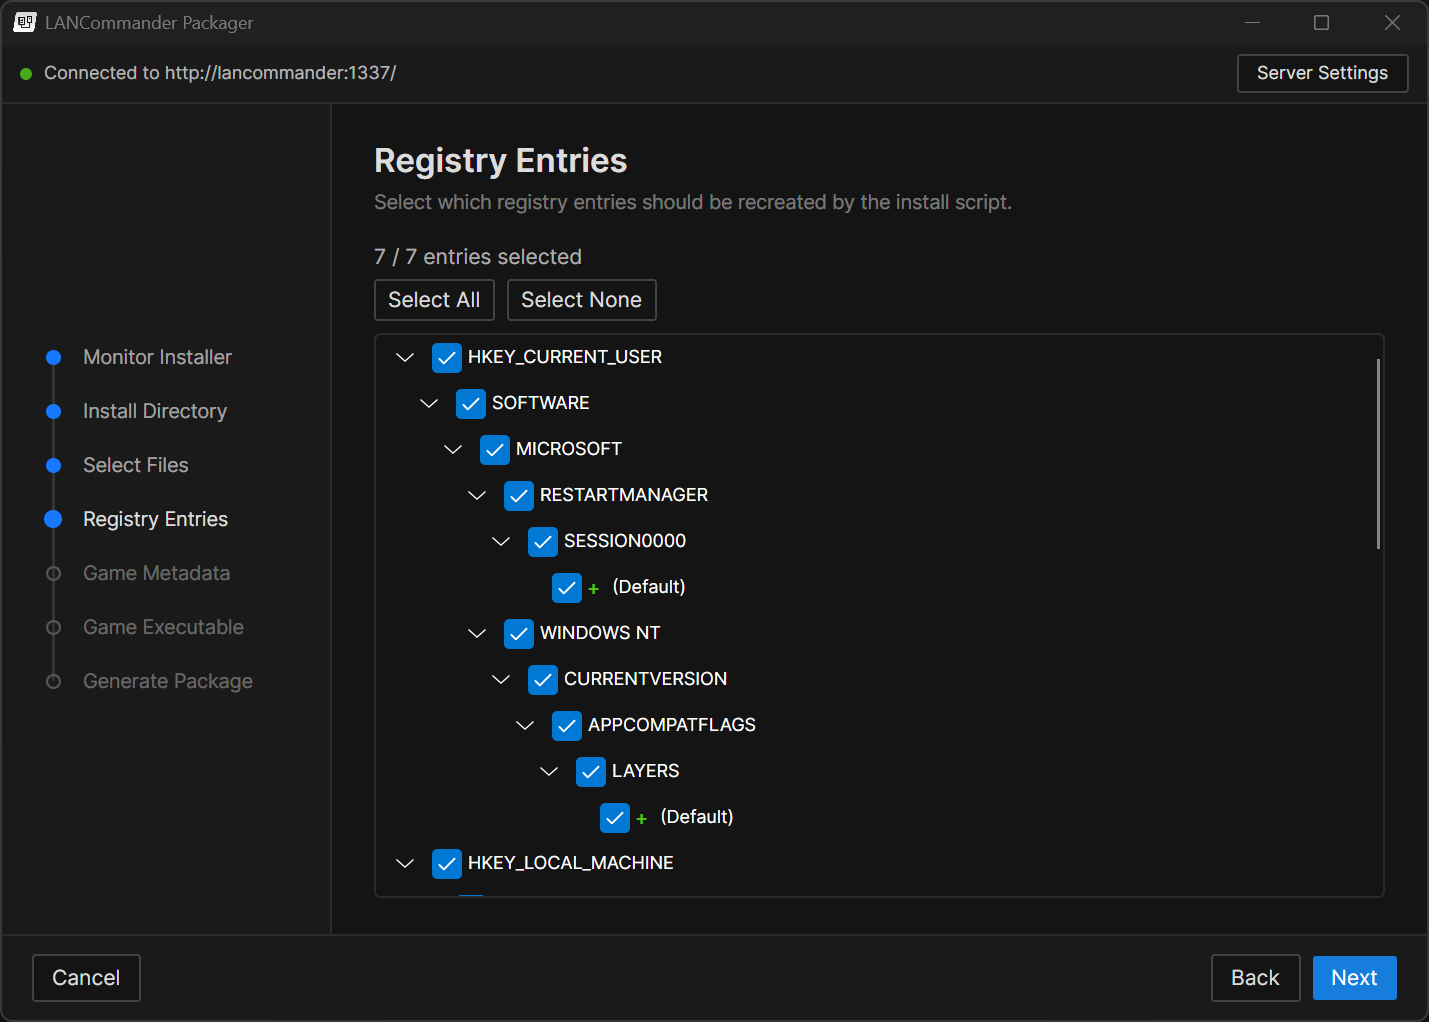This screenshot has width=1429, height=1022.
Task: Click the Select None button
Action: (581, 300)
